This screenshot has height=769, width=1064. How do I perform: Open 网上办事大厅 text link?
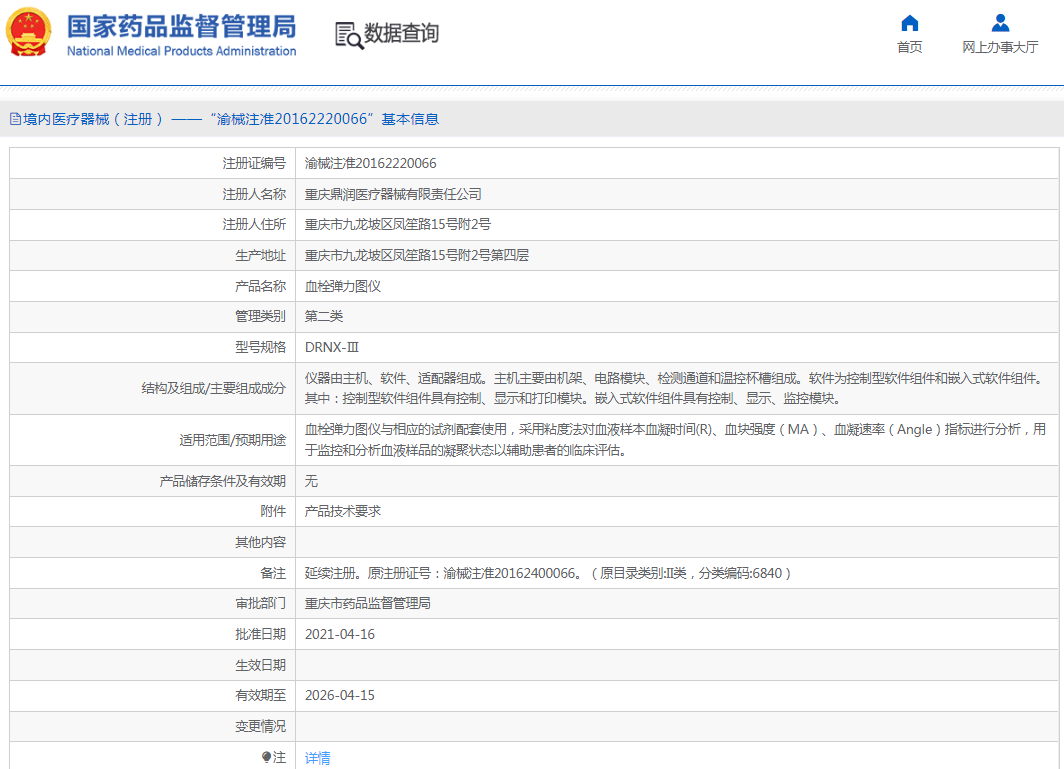pos(1000,47)
